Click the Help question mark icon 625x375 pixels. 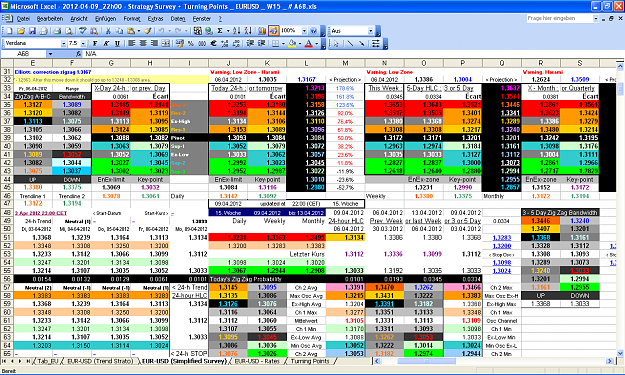click(x=314, y=31)
